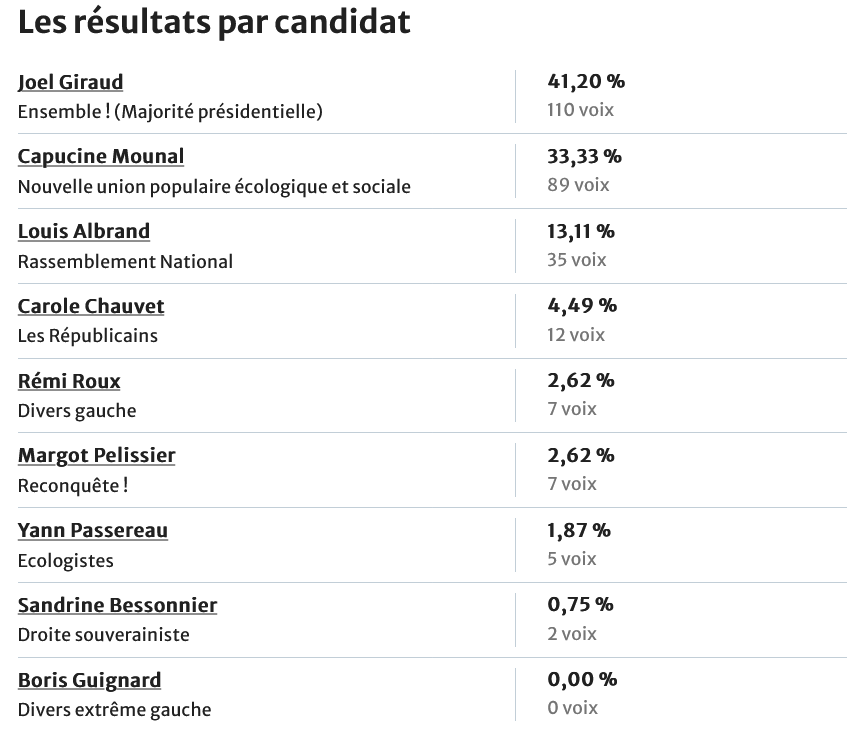This screenshot has width=847, height=745.
Task: Open the Yann Passereau link
Action: point(93,530)
